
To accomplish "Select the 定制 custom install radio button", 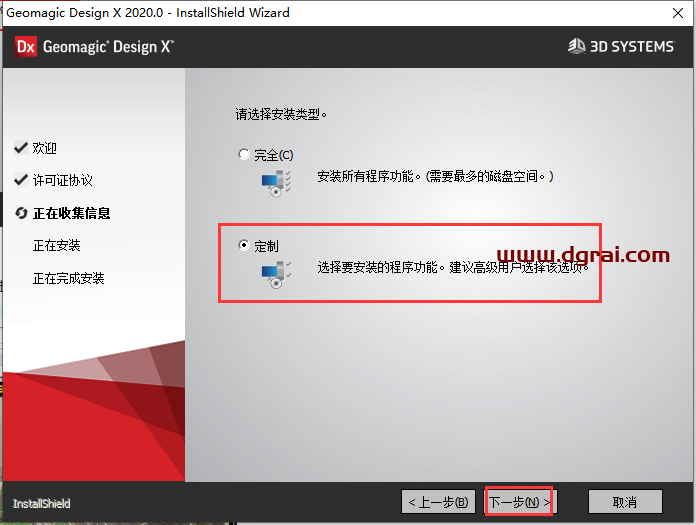I will (244, 245).
